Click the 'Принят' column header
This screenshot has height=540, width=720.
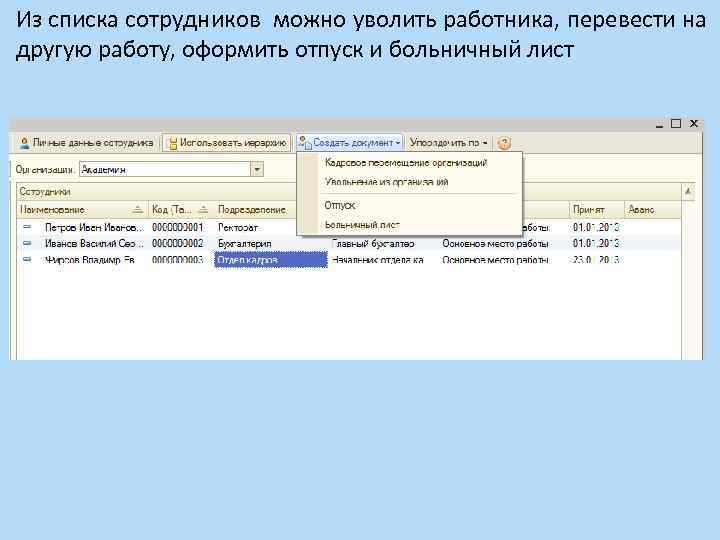pyautogui.click(x=596, y=209)
